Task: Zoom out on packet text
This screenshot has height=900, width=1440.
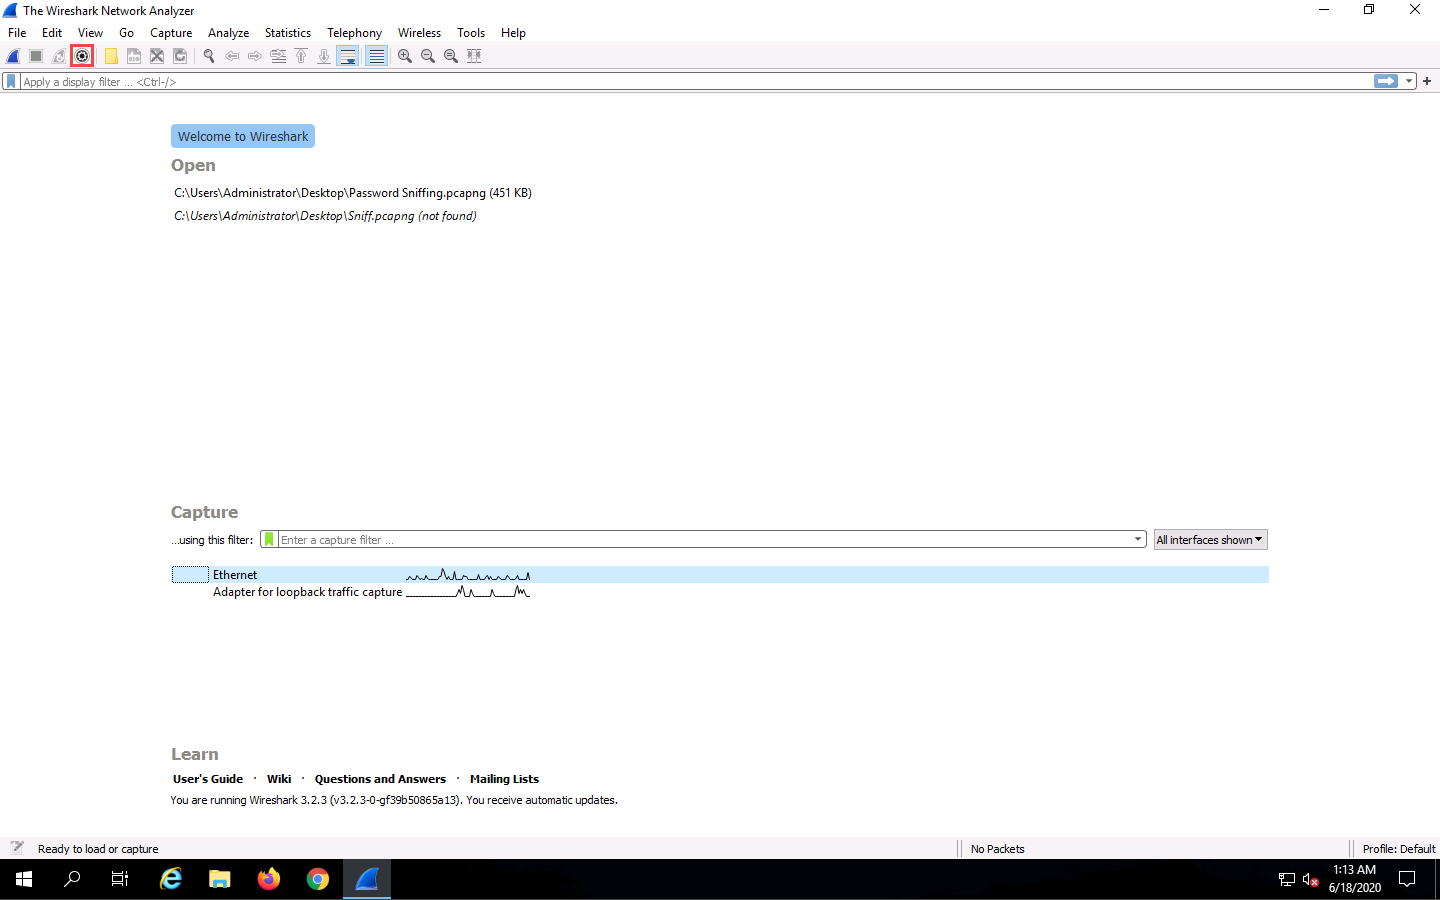Action: coord(428,56)
